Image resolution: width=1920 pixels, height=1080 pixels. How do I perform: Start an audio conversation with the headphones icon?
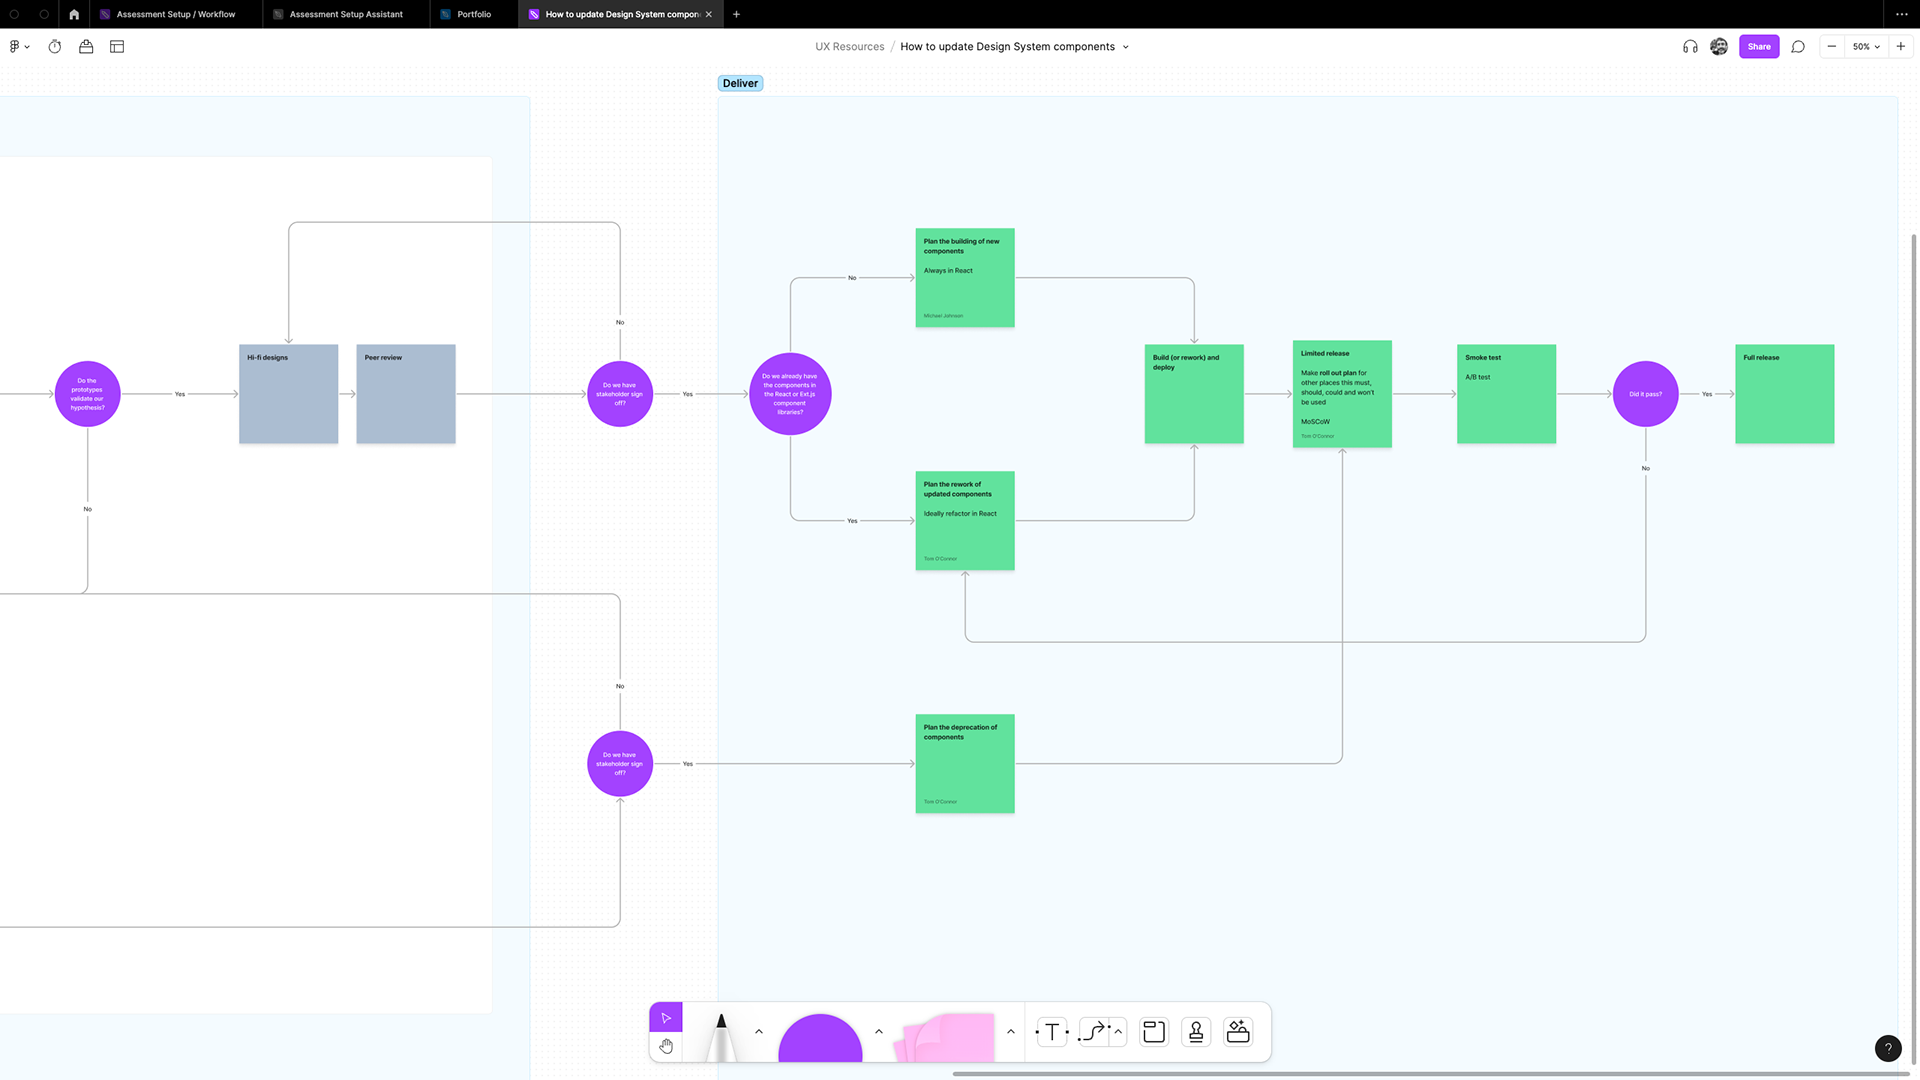(x=1690, y=46)
